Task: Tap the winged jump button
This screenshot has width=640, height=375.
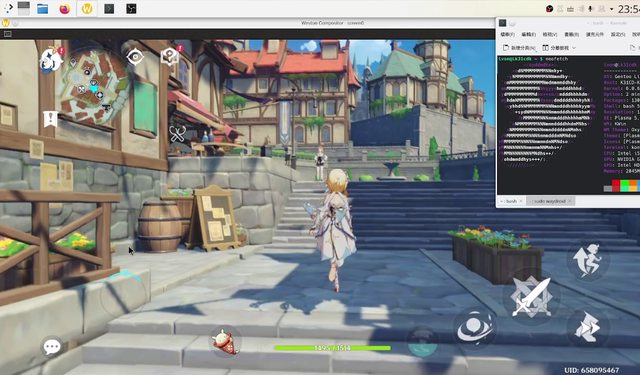Action: 588,260
